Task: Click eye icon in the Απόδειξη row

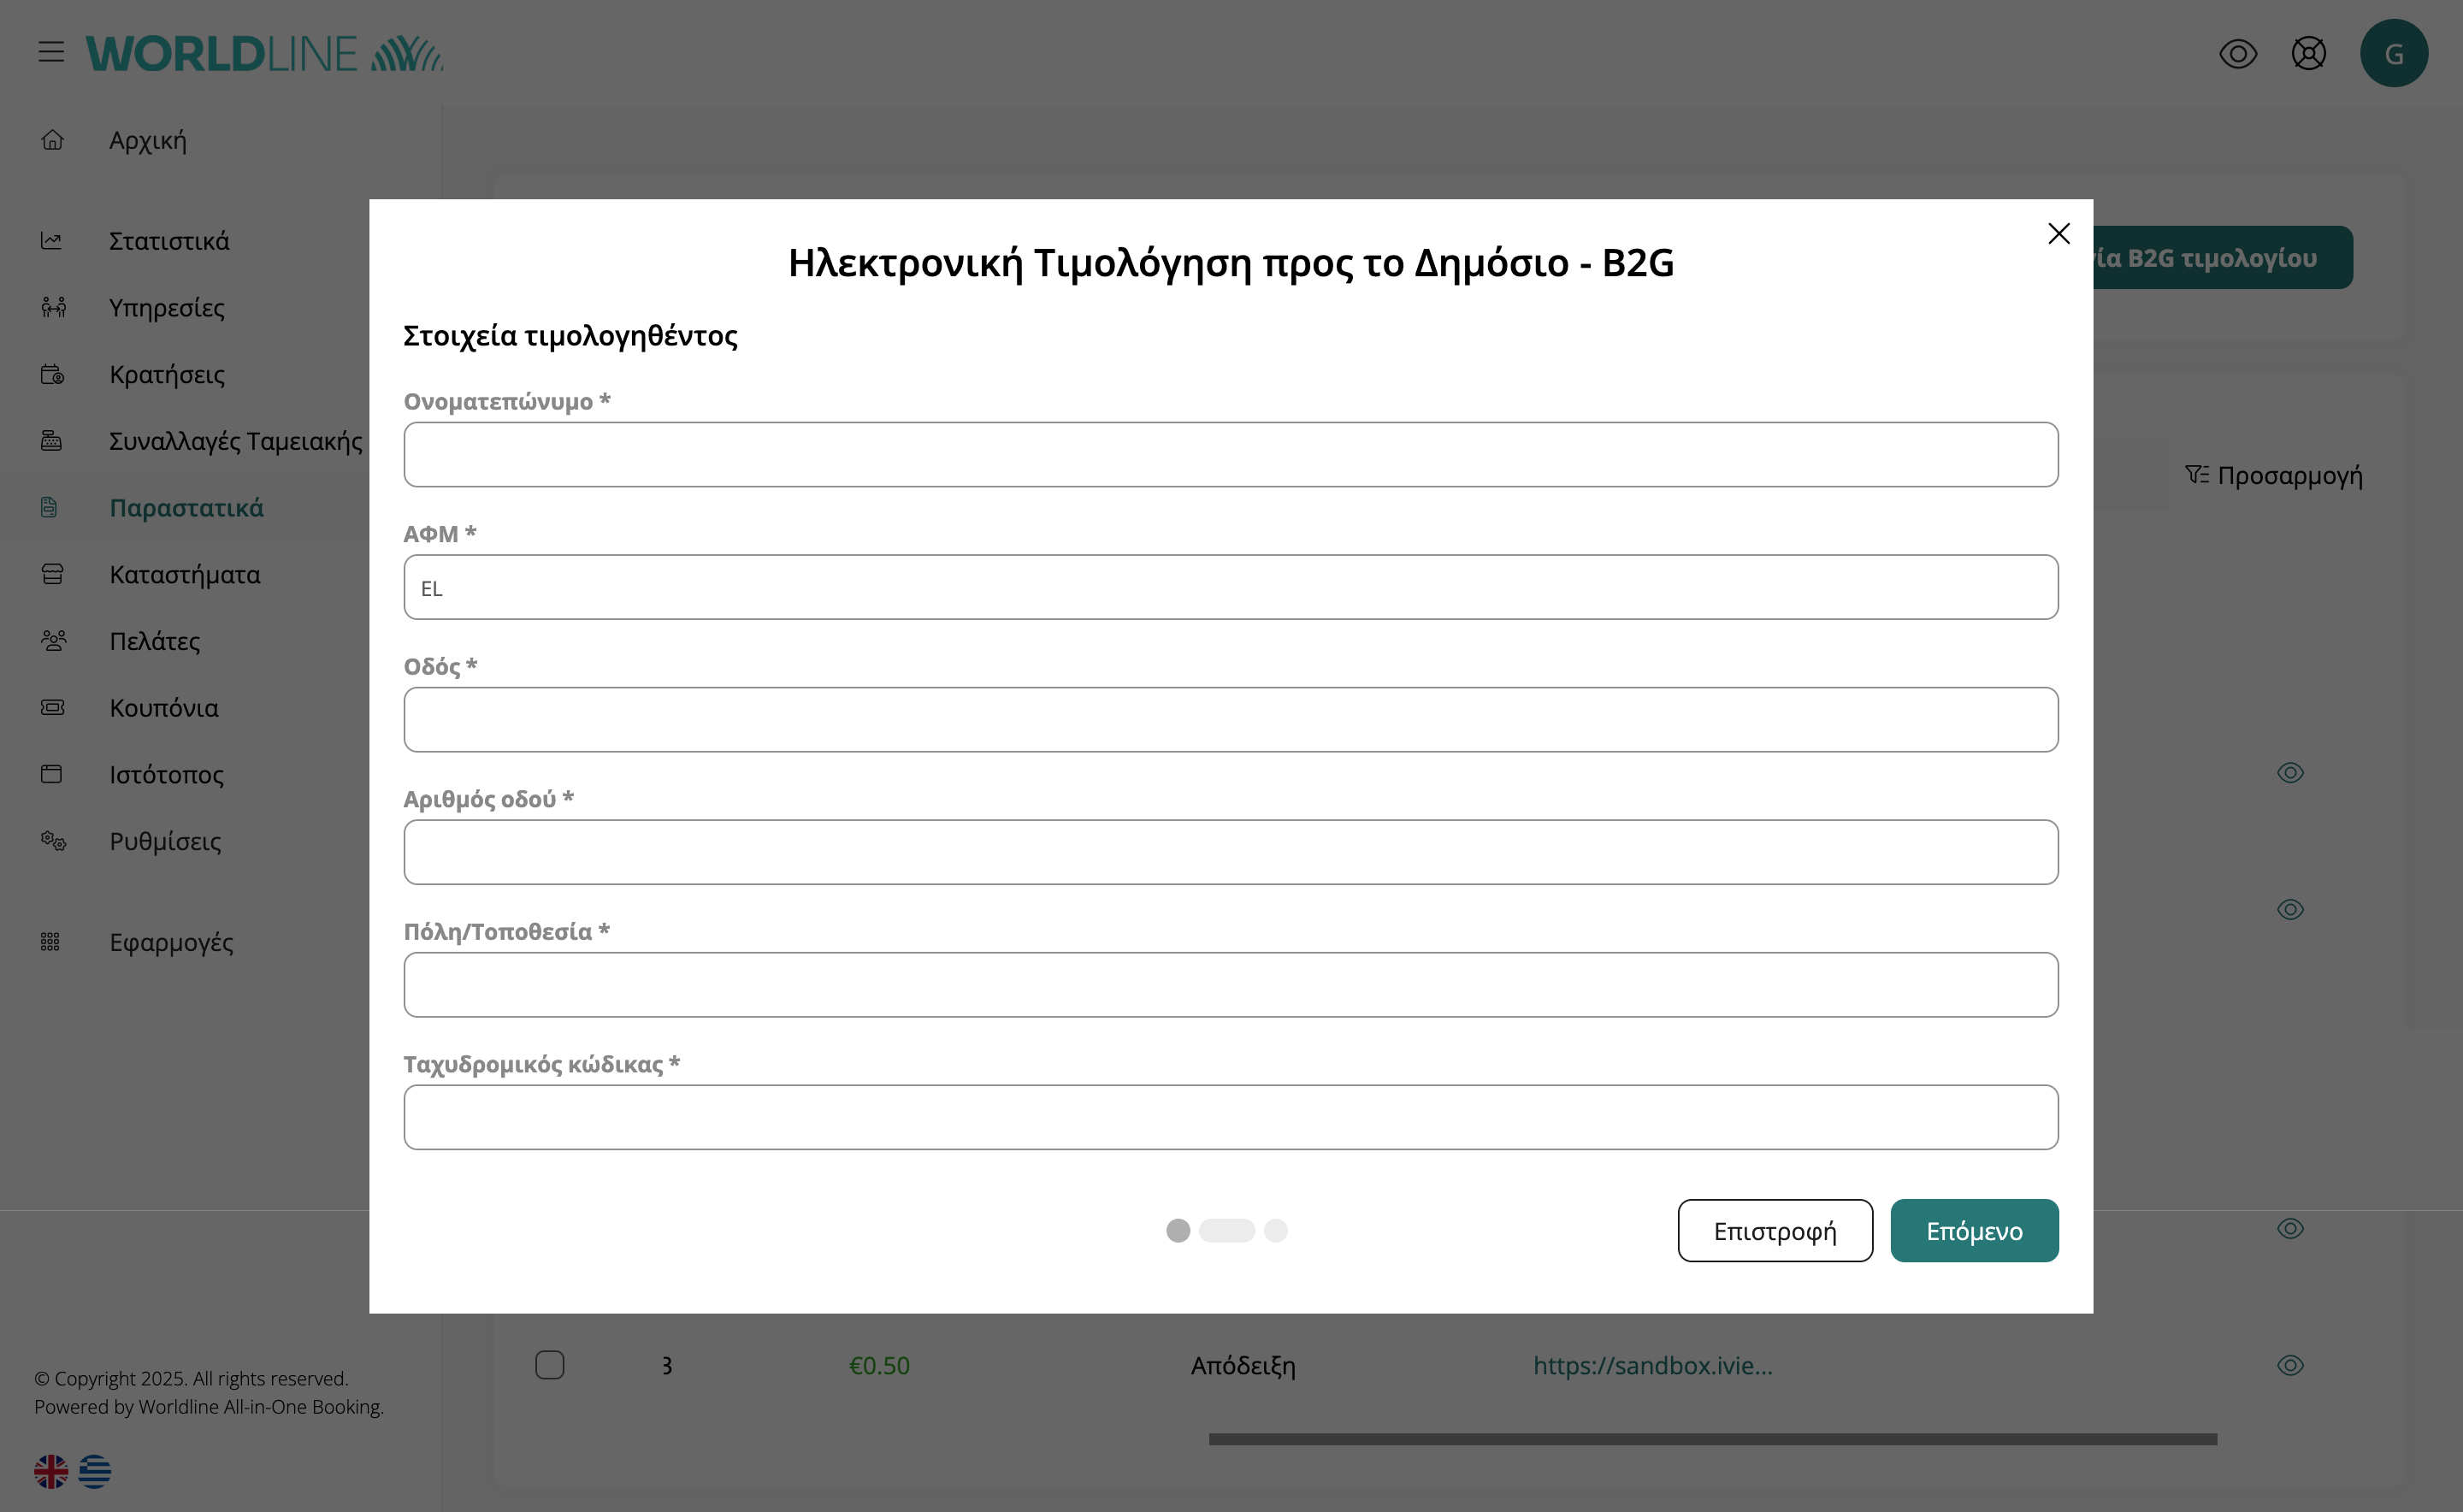Action: (2290, 1365)
